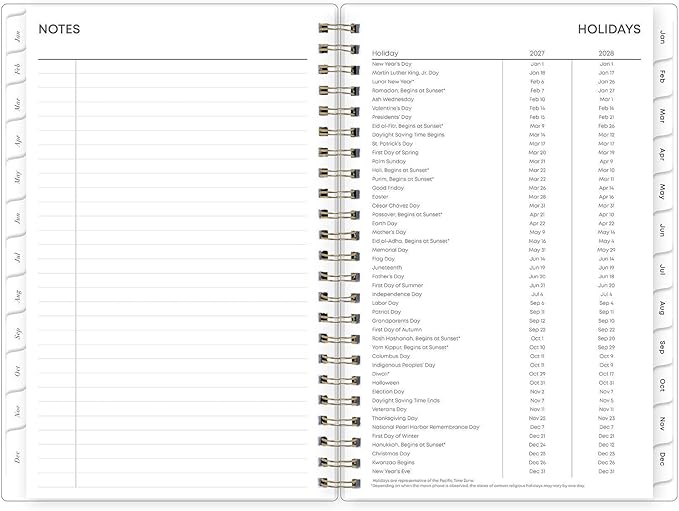
Task: Open the Apr tab on the Notes page
Action: tap(17, 141)
